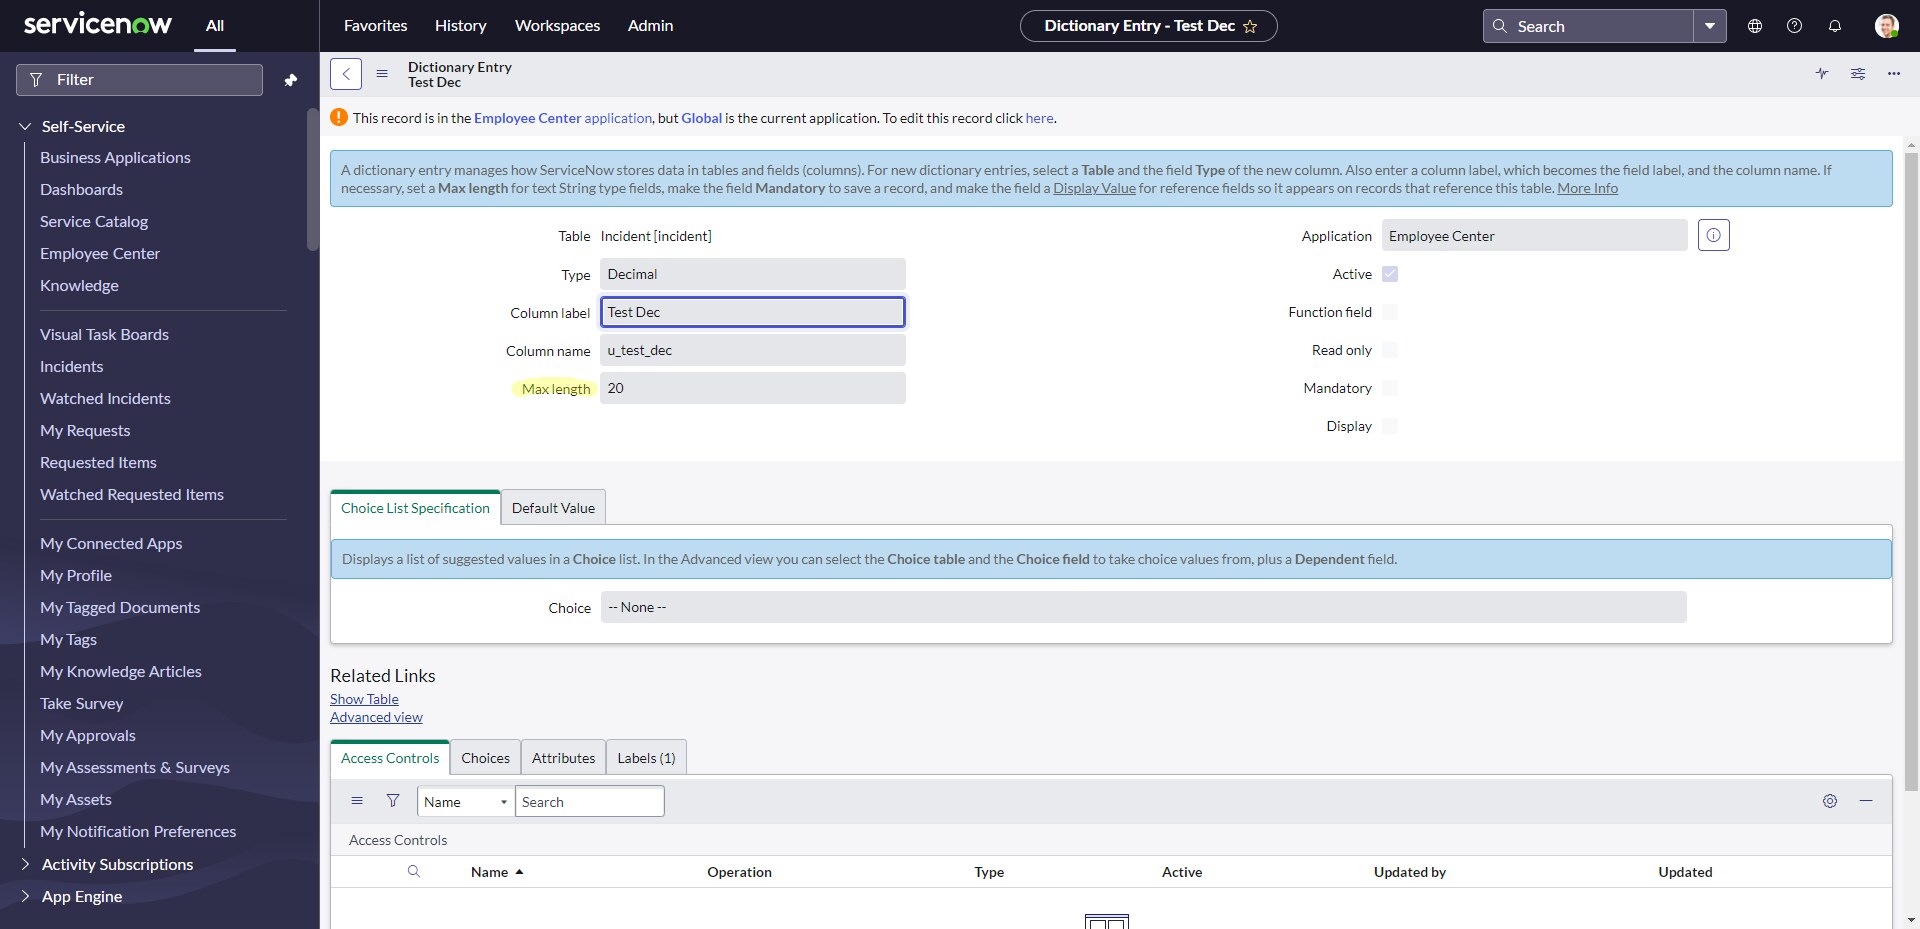Open form personalization settings icon
1920x929 pixels.
(1858, 74)
